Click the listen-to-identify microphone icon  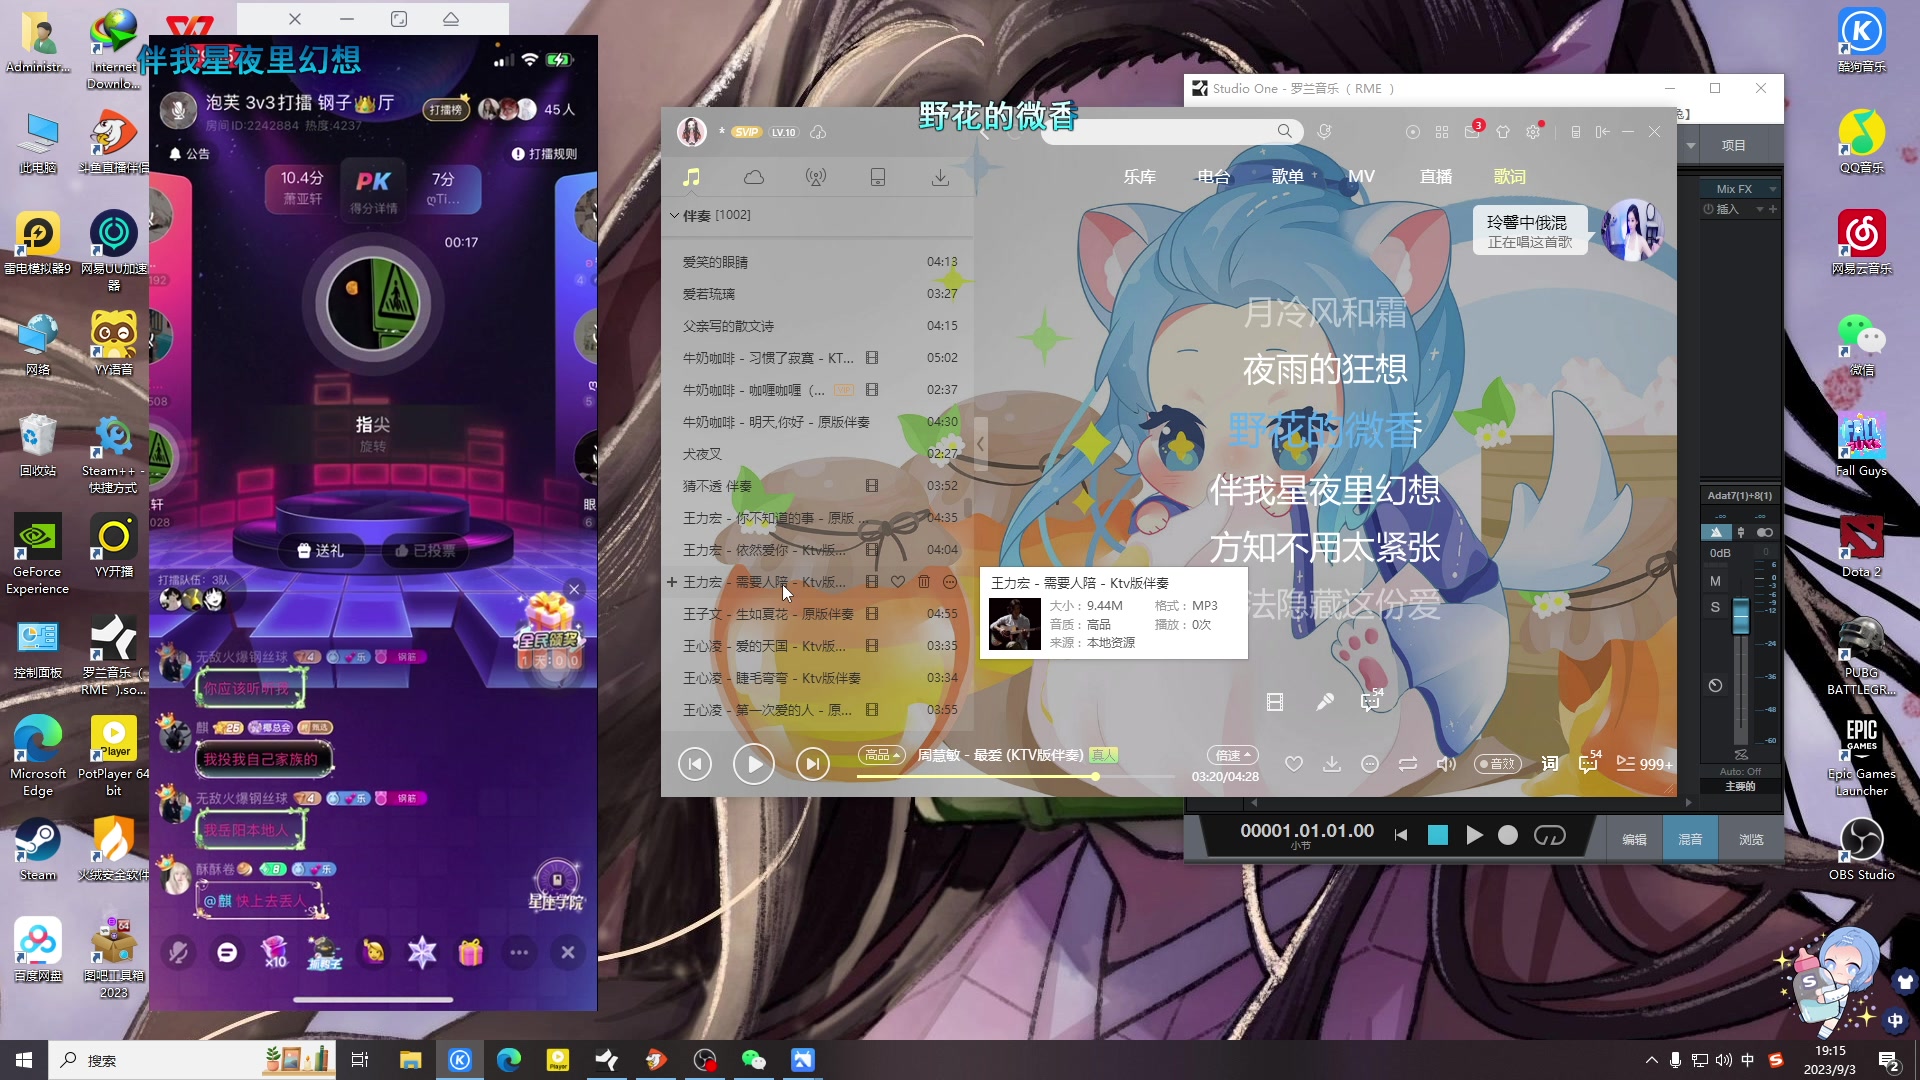click(x=1324, y=131)
